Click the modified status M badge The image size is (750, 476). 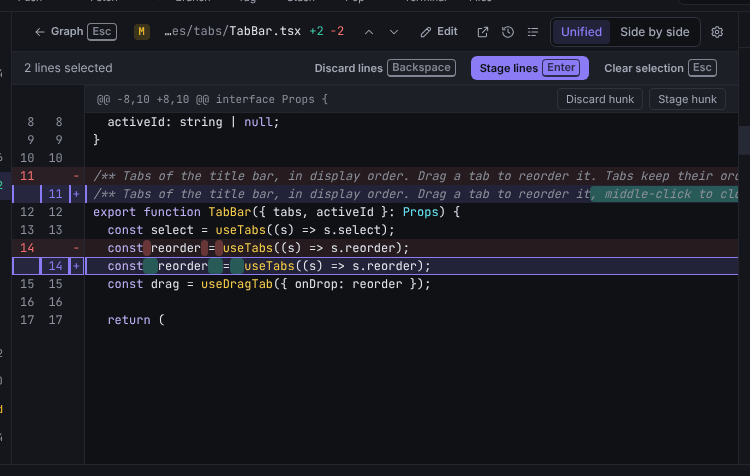click(x=142, y=32)
